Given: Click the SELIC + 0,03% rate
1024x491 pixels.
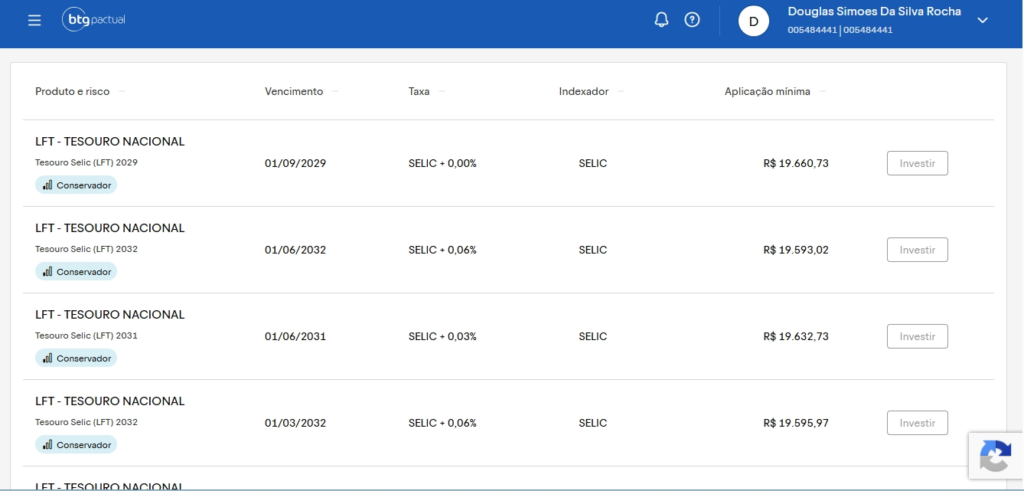Looking at the screenshot, I should (442, 336).
